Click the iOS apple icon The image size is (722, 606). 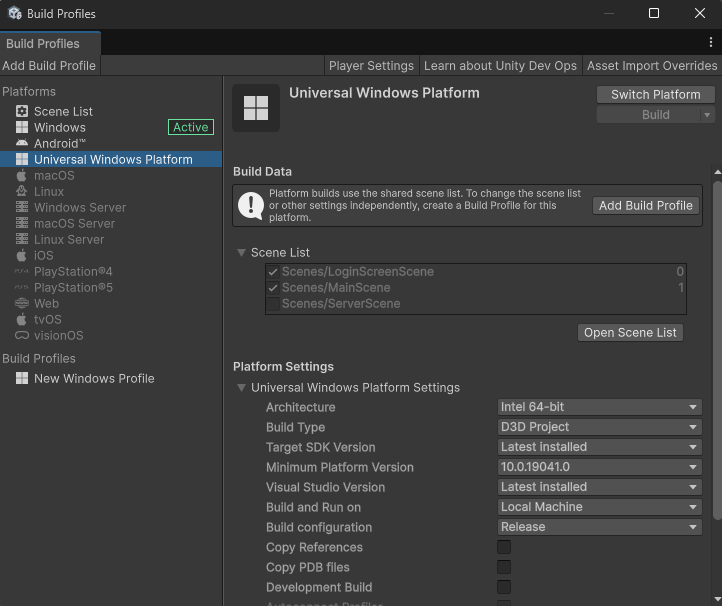tap(22, 255)
